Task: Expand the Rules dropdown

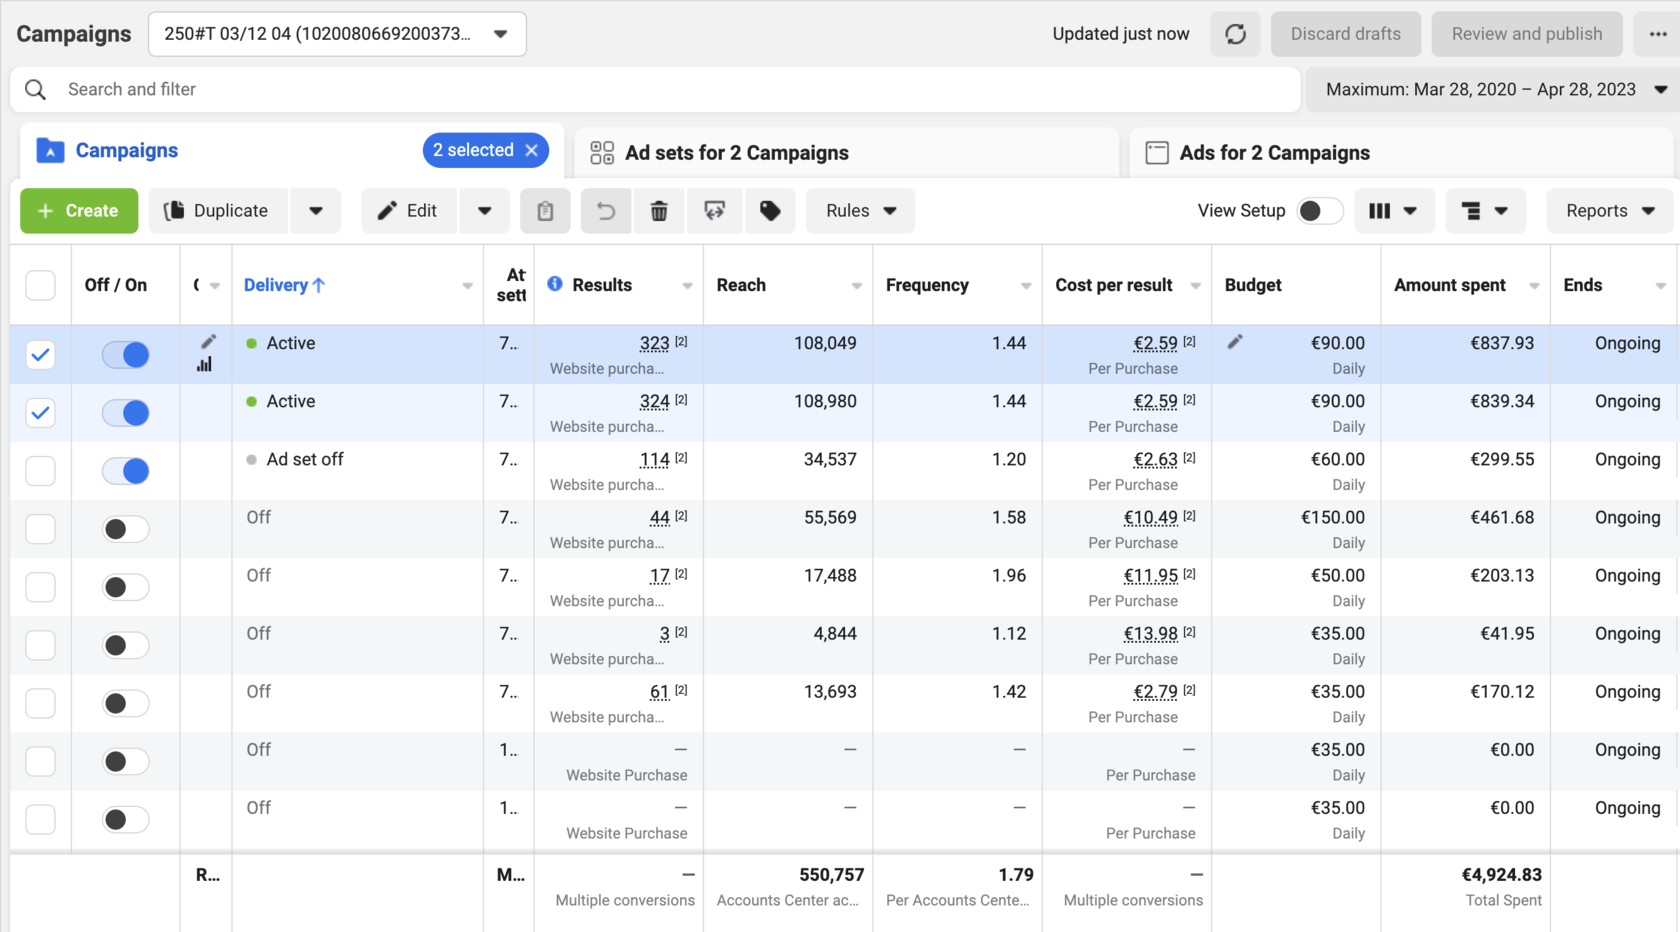Action: coord(860,211)
